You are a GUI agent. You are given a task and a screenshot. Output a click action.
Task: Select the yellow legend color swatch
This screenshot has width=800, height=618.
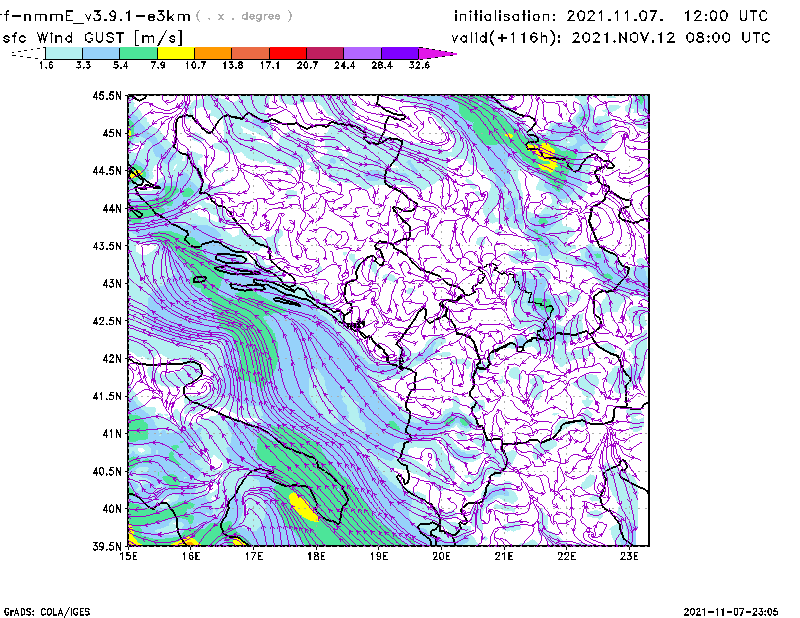[176, 53]
